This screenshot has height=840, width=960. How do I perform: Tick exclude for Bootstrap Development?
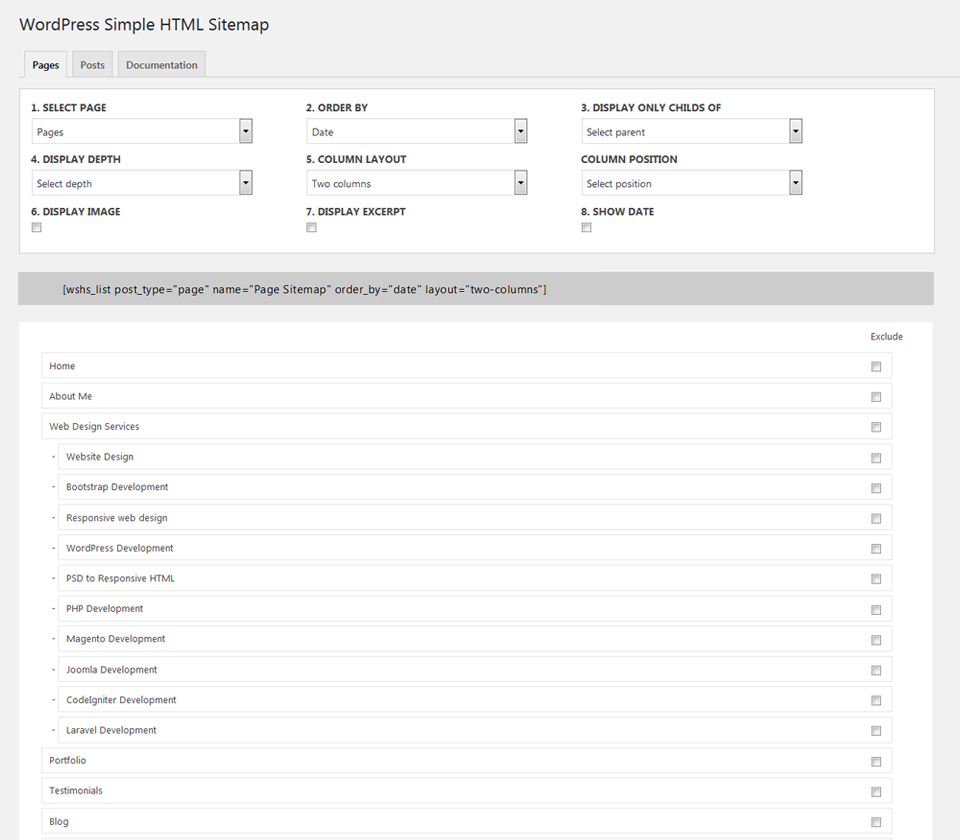pyautogui.click(x=876, y=488)
